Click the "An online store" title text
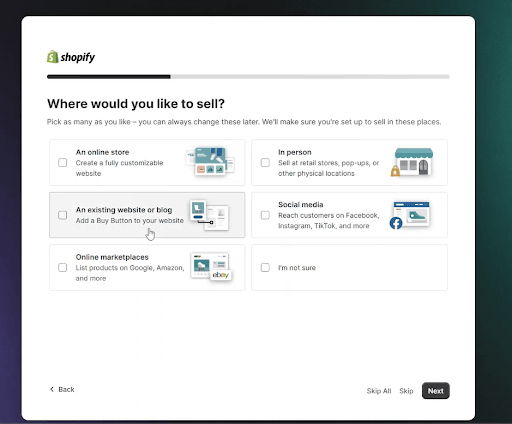 102,152
